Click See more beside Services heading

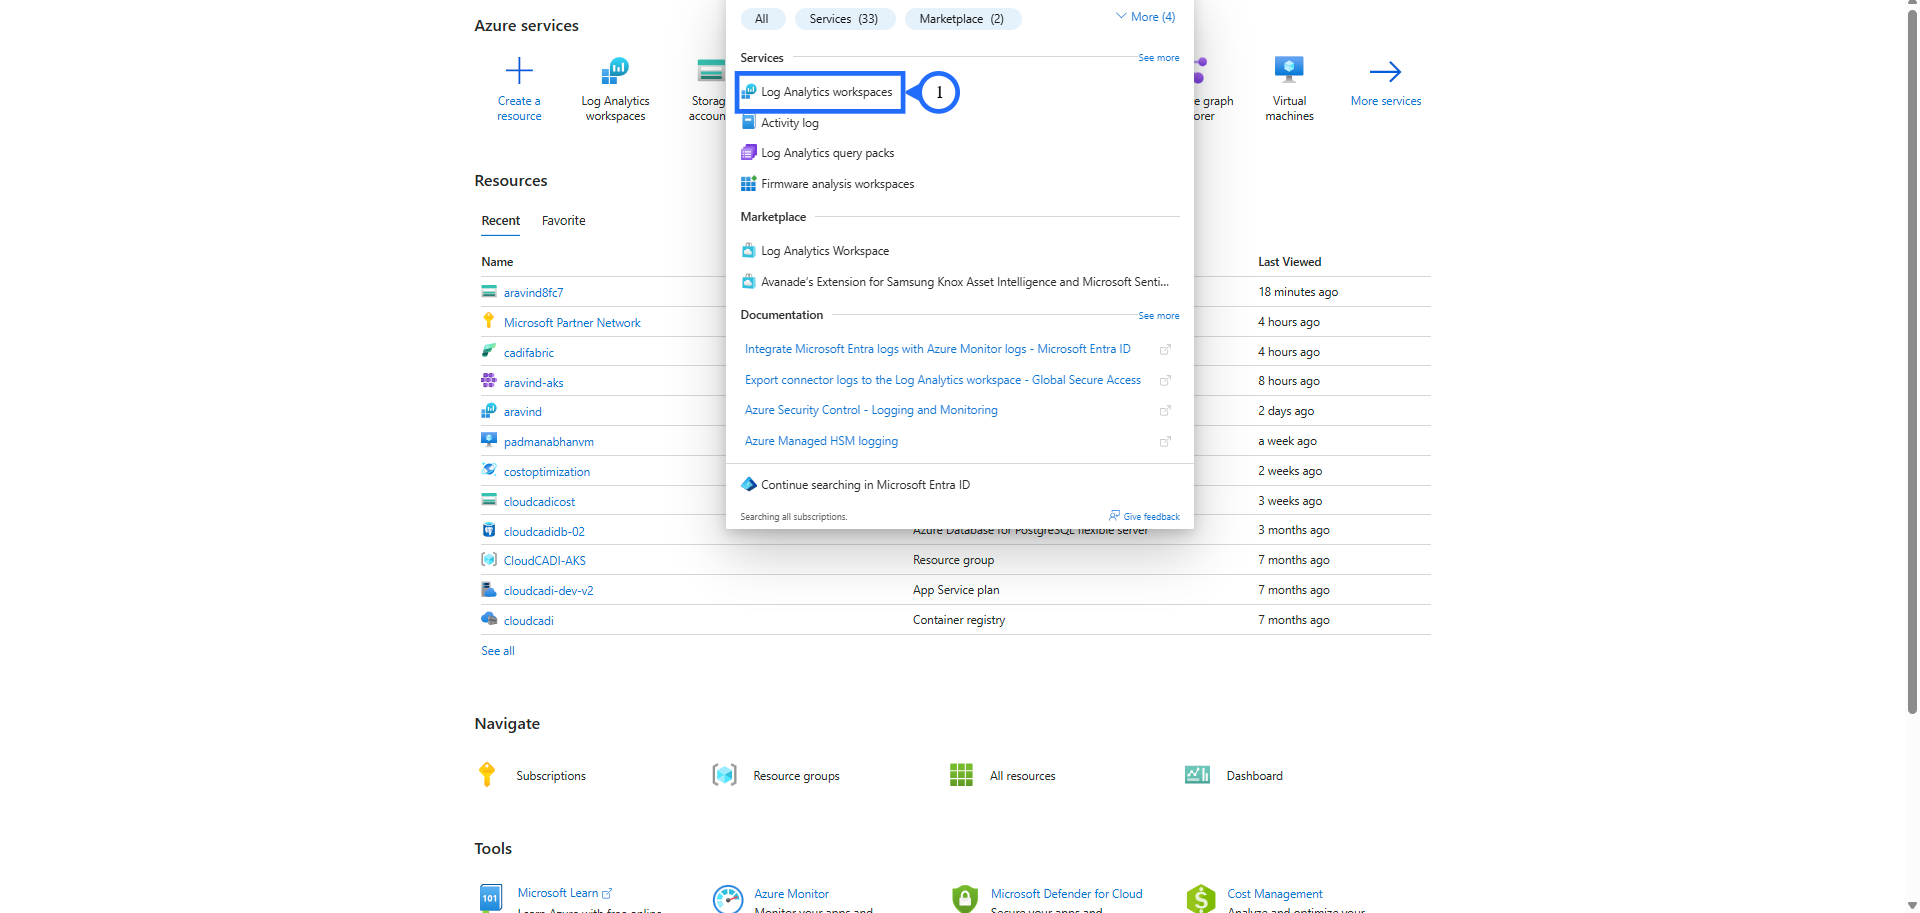(x=1159, y=58)
